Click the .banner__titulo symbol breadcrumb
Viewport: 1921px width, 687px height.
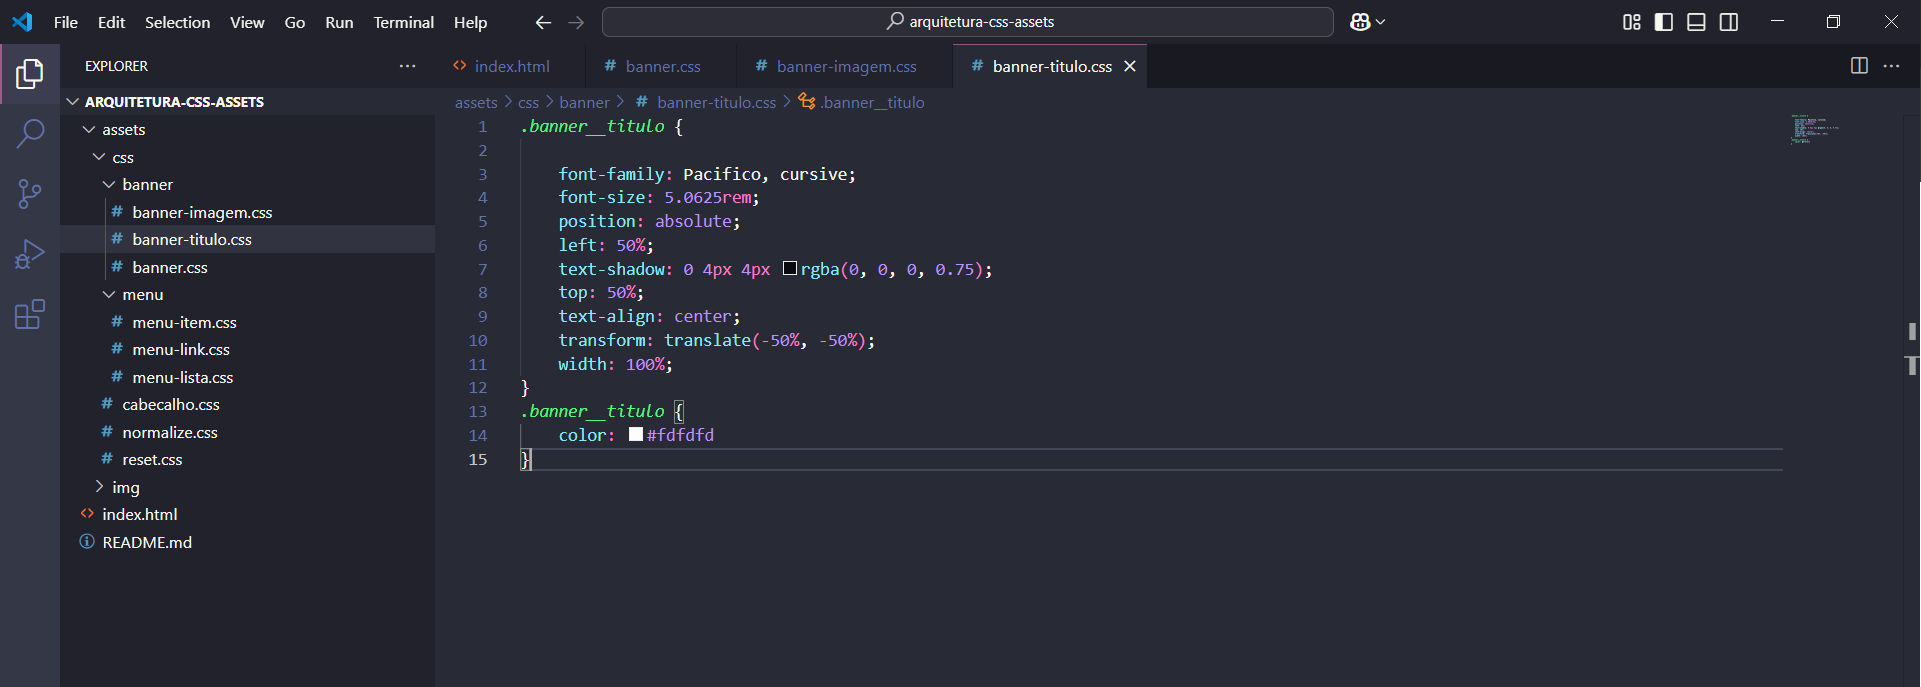[861, 102]
